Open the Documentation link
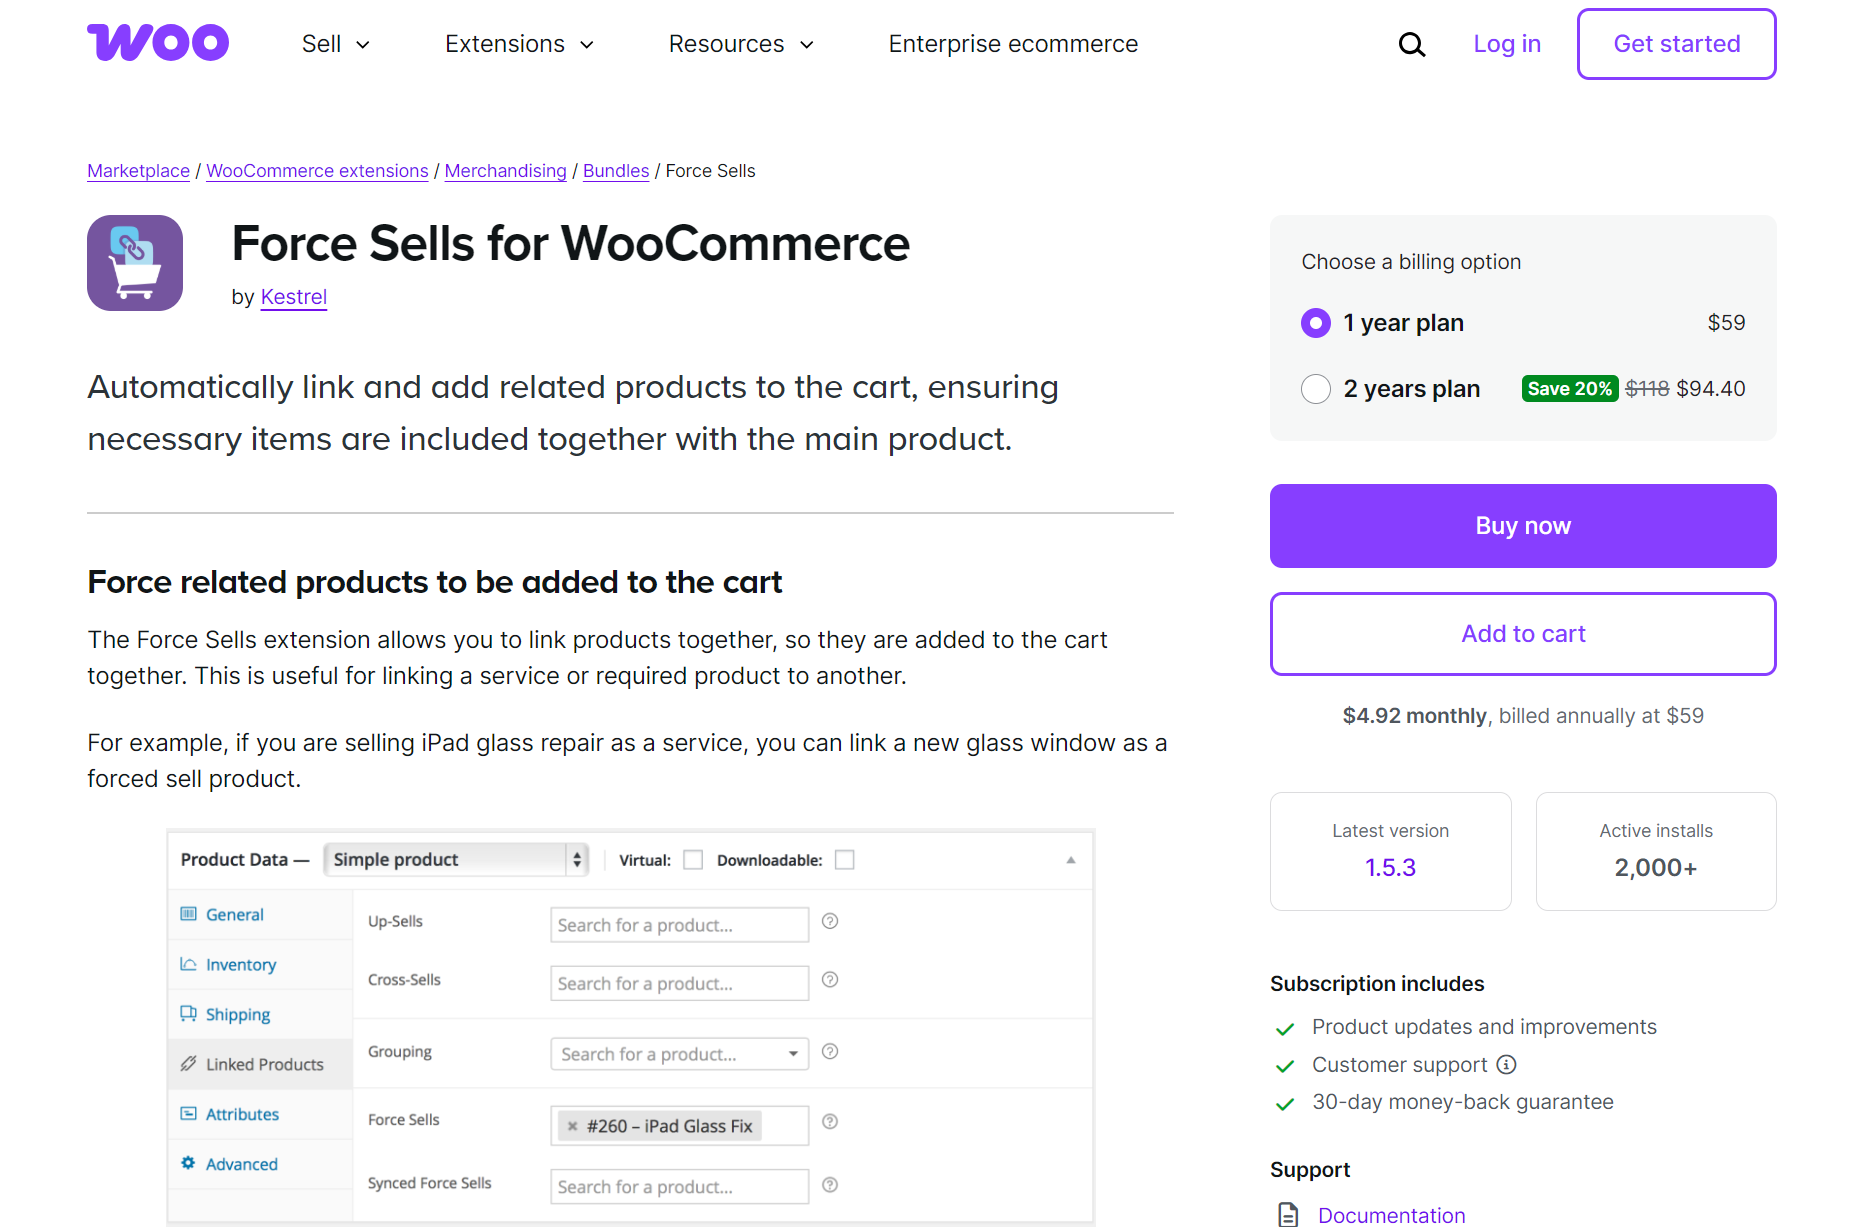The image size is (1864, 1227). pos(1391,1215)
